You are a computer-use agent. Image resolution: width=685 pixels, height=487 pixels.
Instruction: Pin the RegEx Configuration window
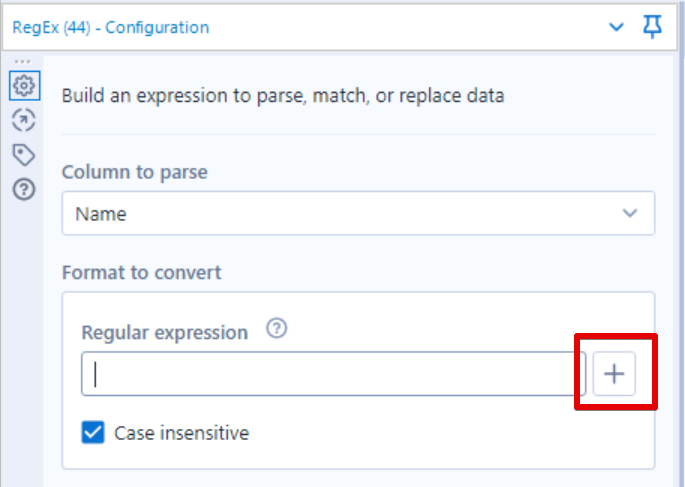click(x=652, y=27)
